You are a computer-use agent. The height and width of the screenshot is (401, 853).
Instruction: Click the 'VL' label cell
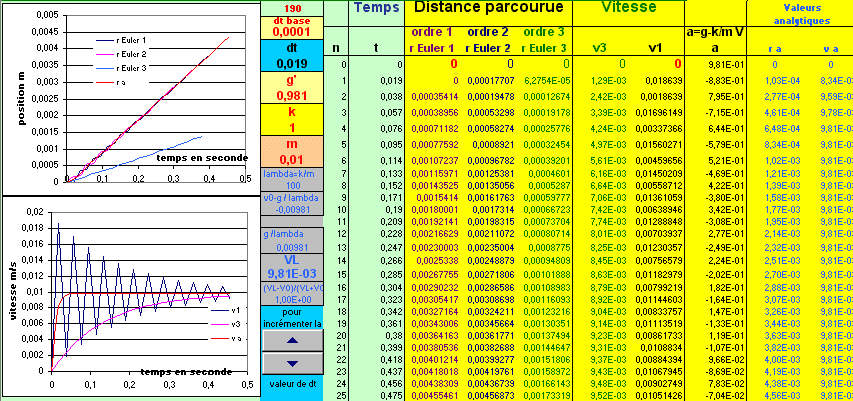tap(292, 260)
